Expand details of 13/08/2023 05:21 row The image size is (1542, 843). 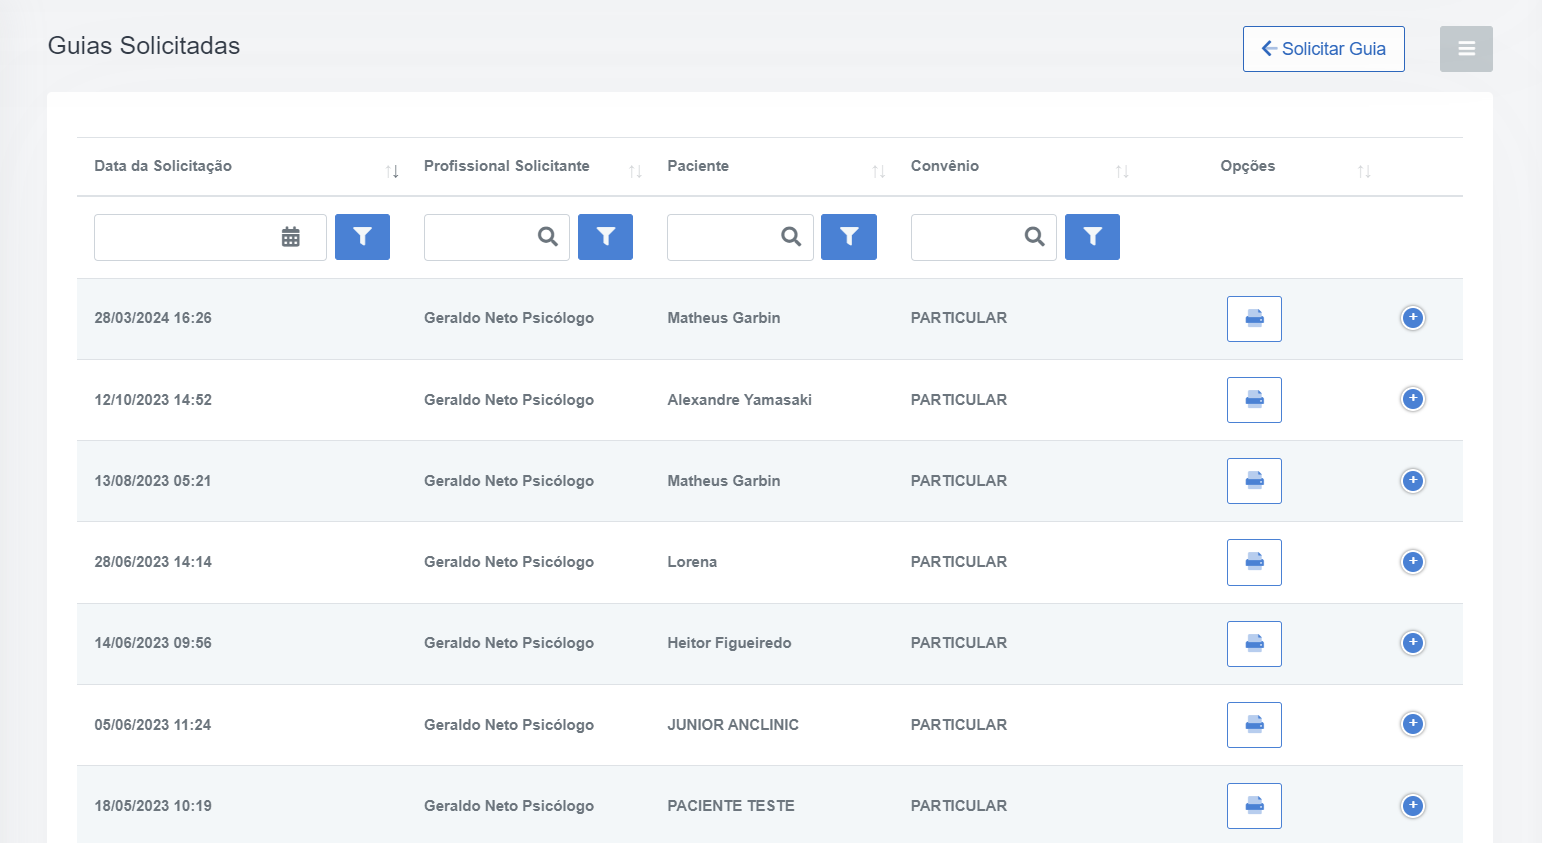(1412, 481)
